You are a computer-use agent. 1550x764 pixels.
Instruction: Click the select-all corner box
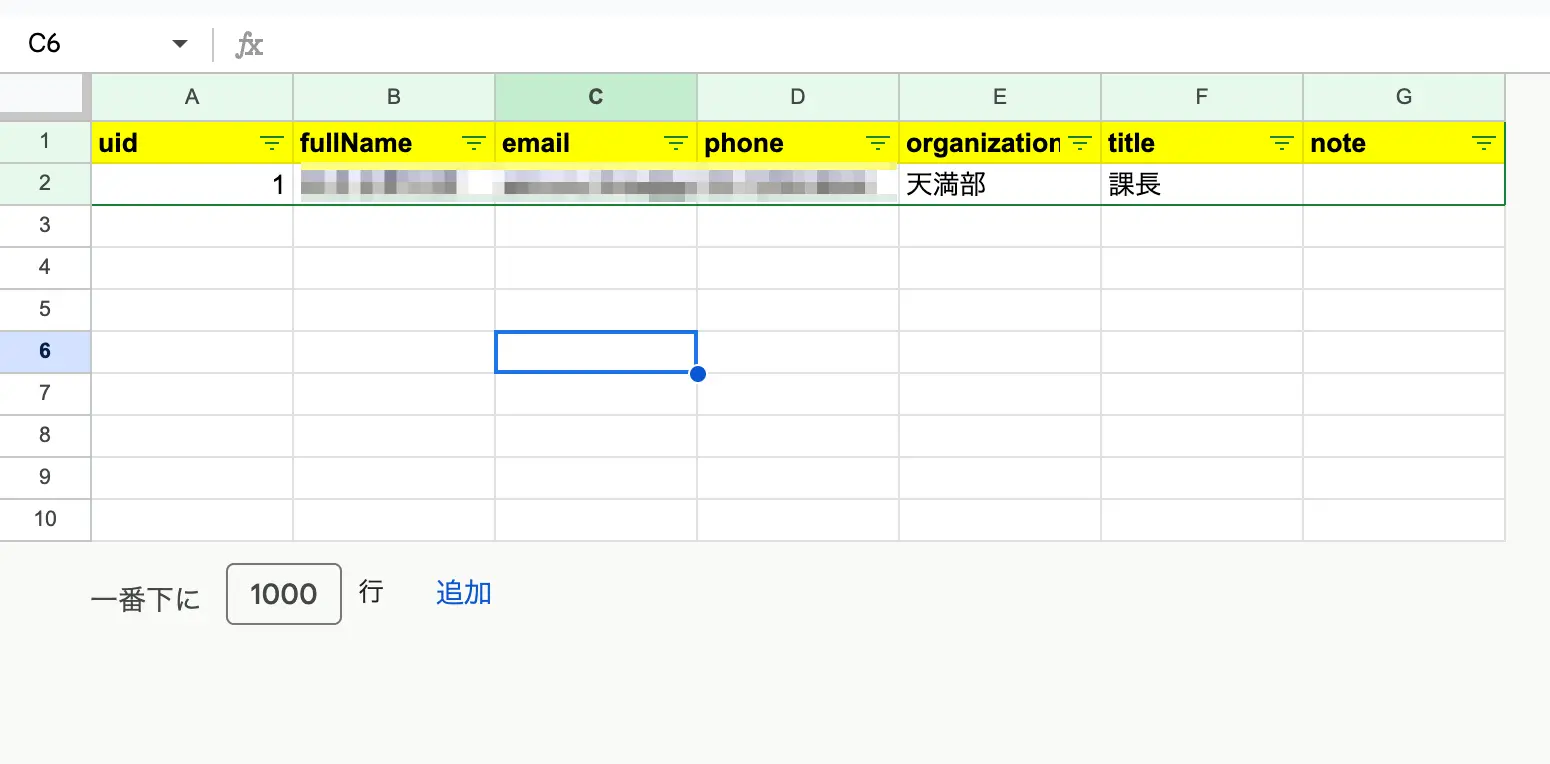(45, 95)
